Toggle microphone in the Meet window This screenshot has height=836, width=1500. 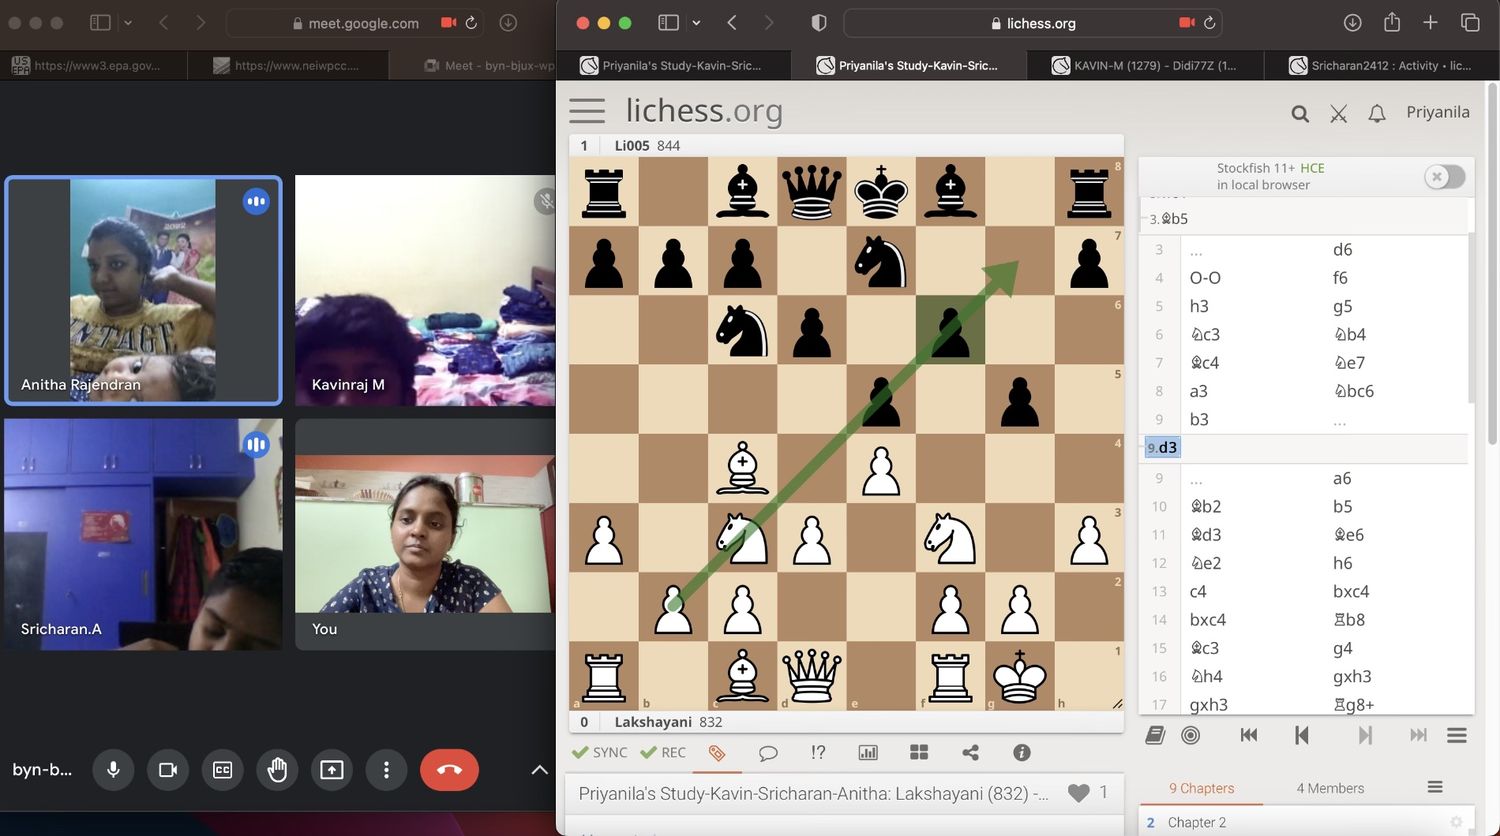(113, 769)
